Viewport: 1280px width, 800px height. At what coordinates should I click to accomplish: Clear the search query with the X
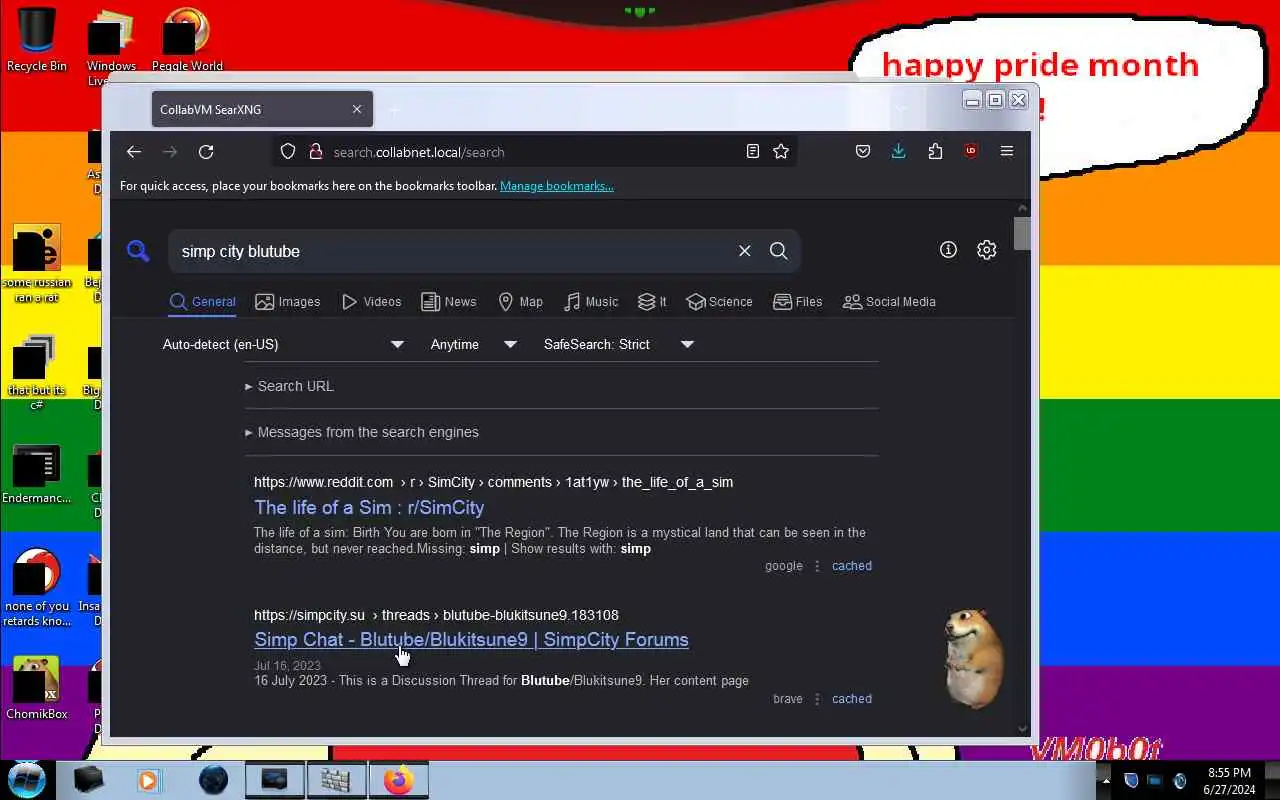[x=745, y=251]
